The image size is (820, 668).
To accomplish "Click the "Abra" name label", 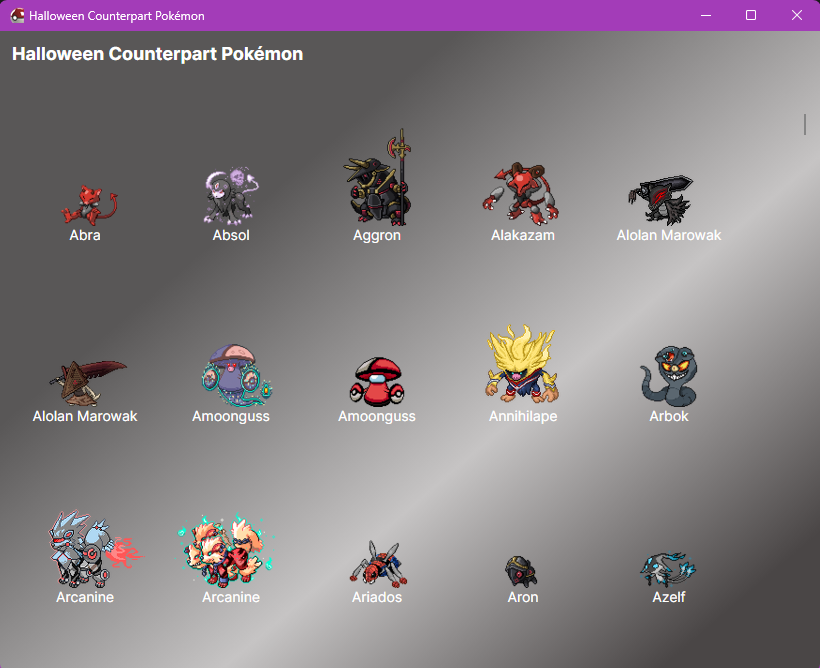I will 85,235.
